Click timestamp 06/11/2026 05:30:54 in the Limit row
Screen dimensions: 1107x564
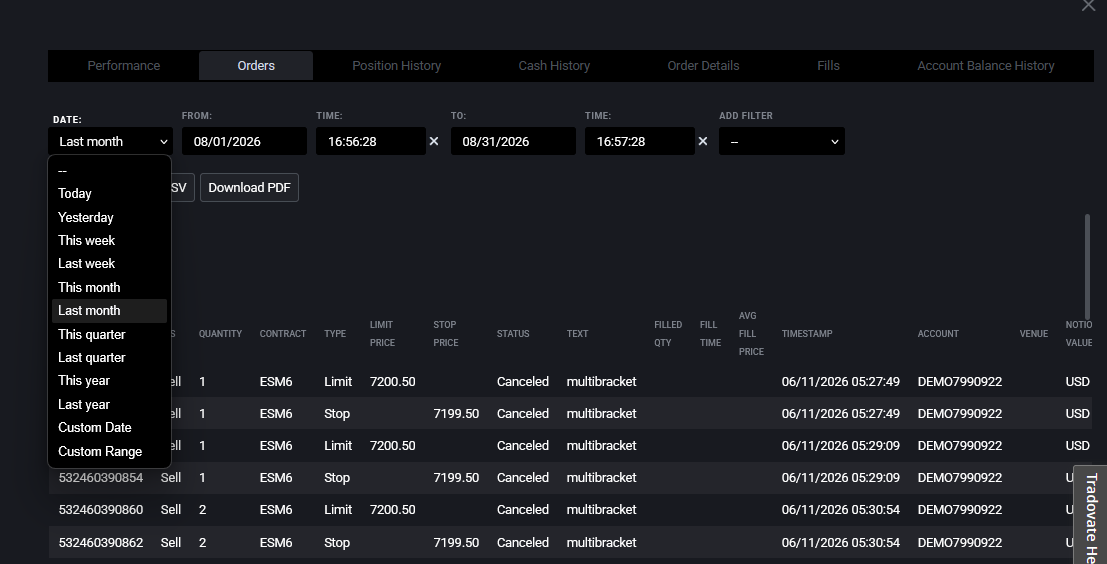point(840,510)
